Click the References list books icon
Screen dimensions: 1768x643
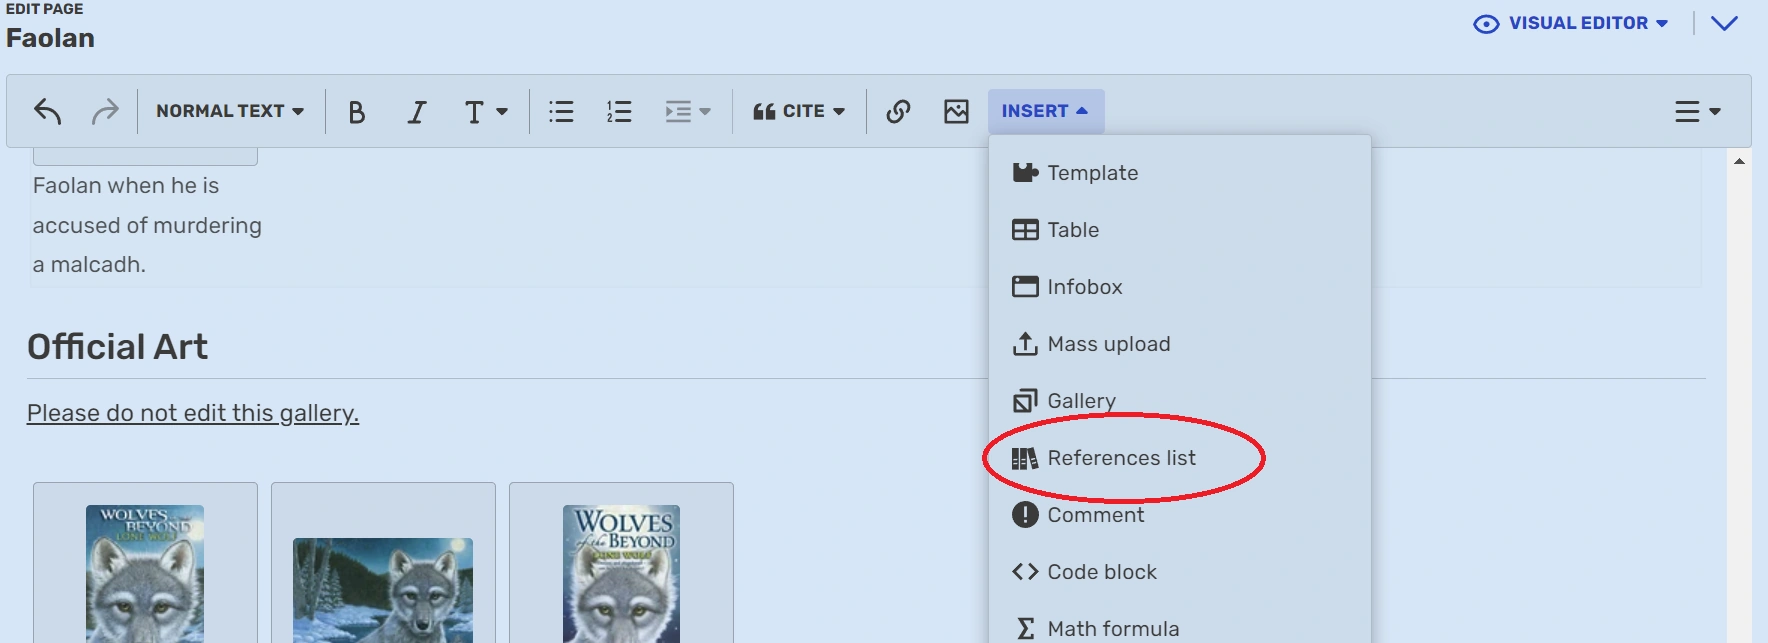tap(1025, 458)
